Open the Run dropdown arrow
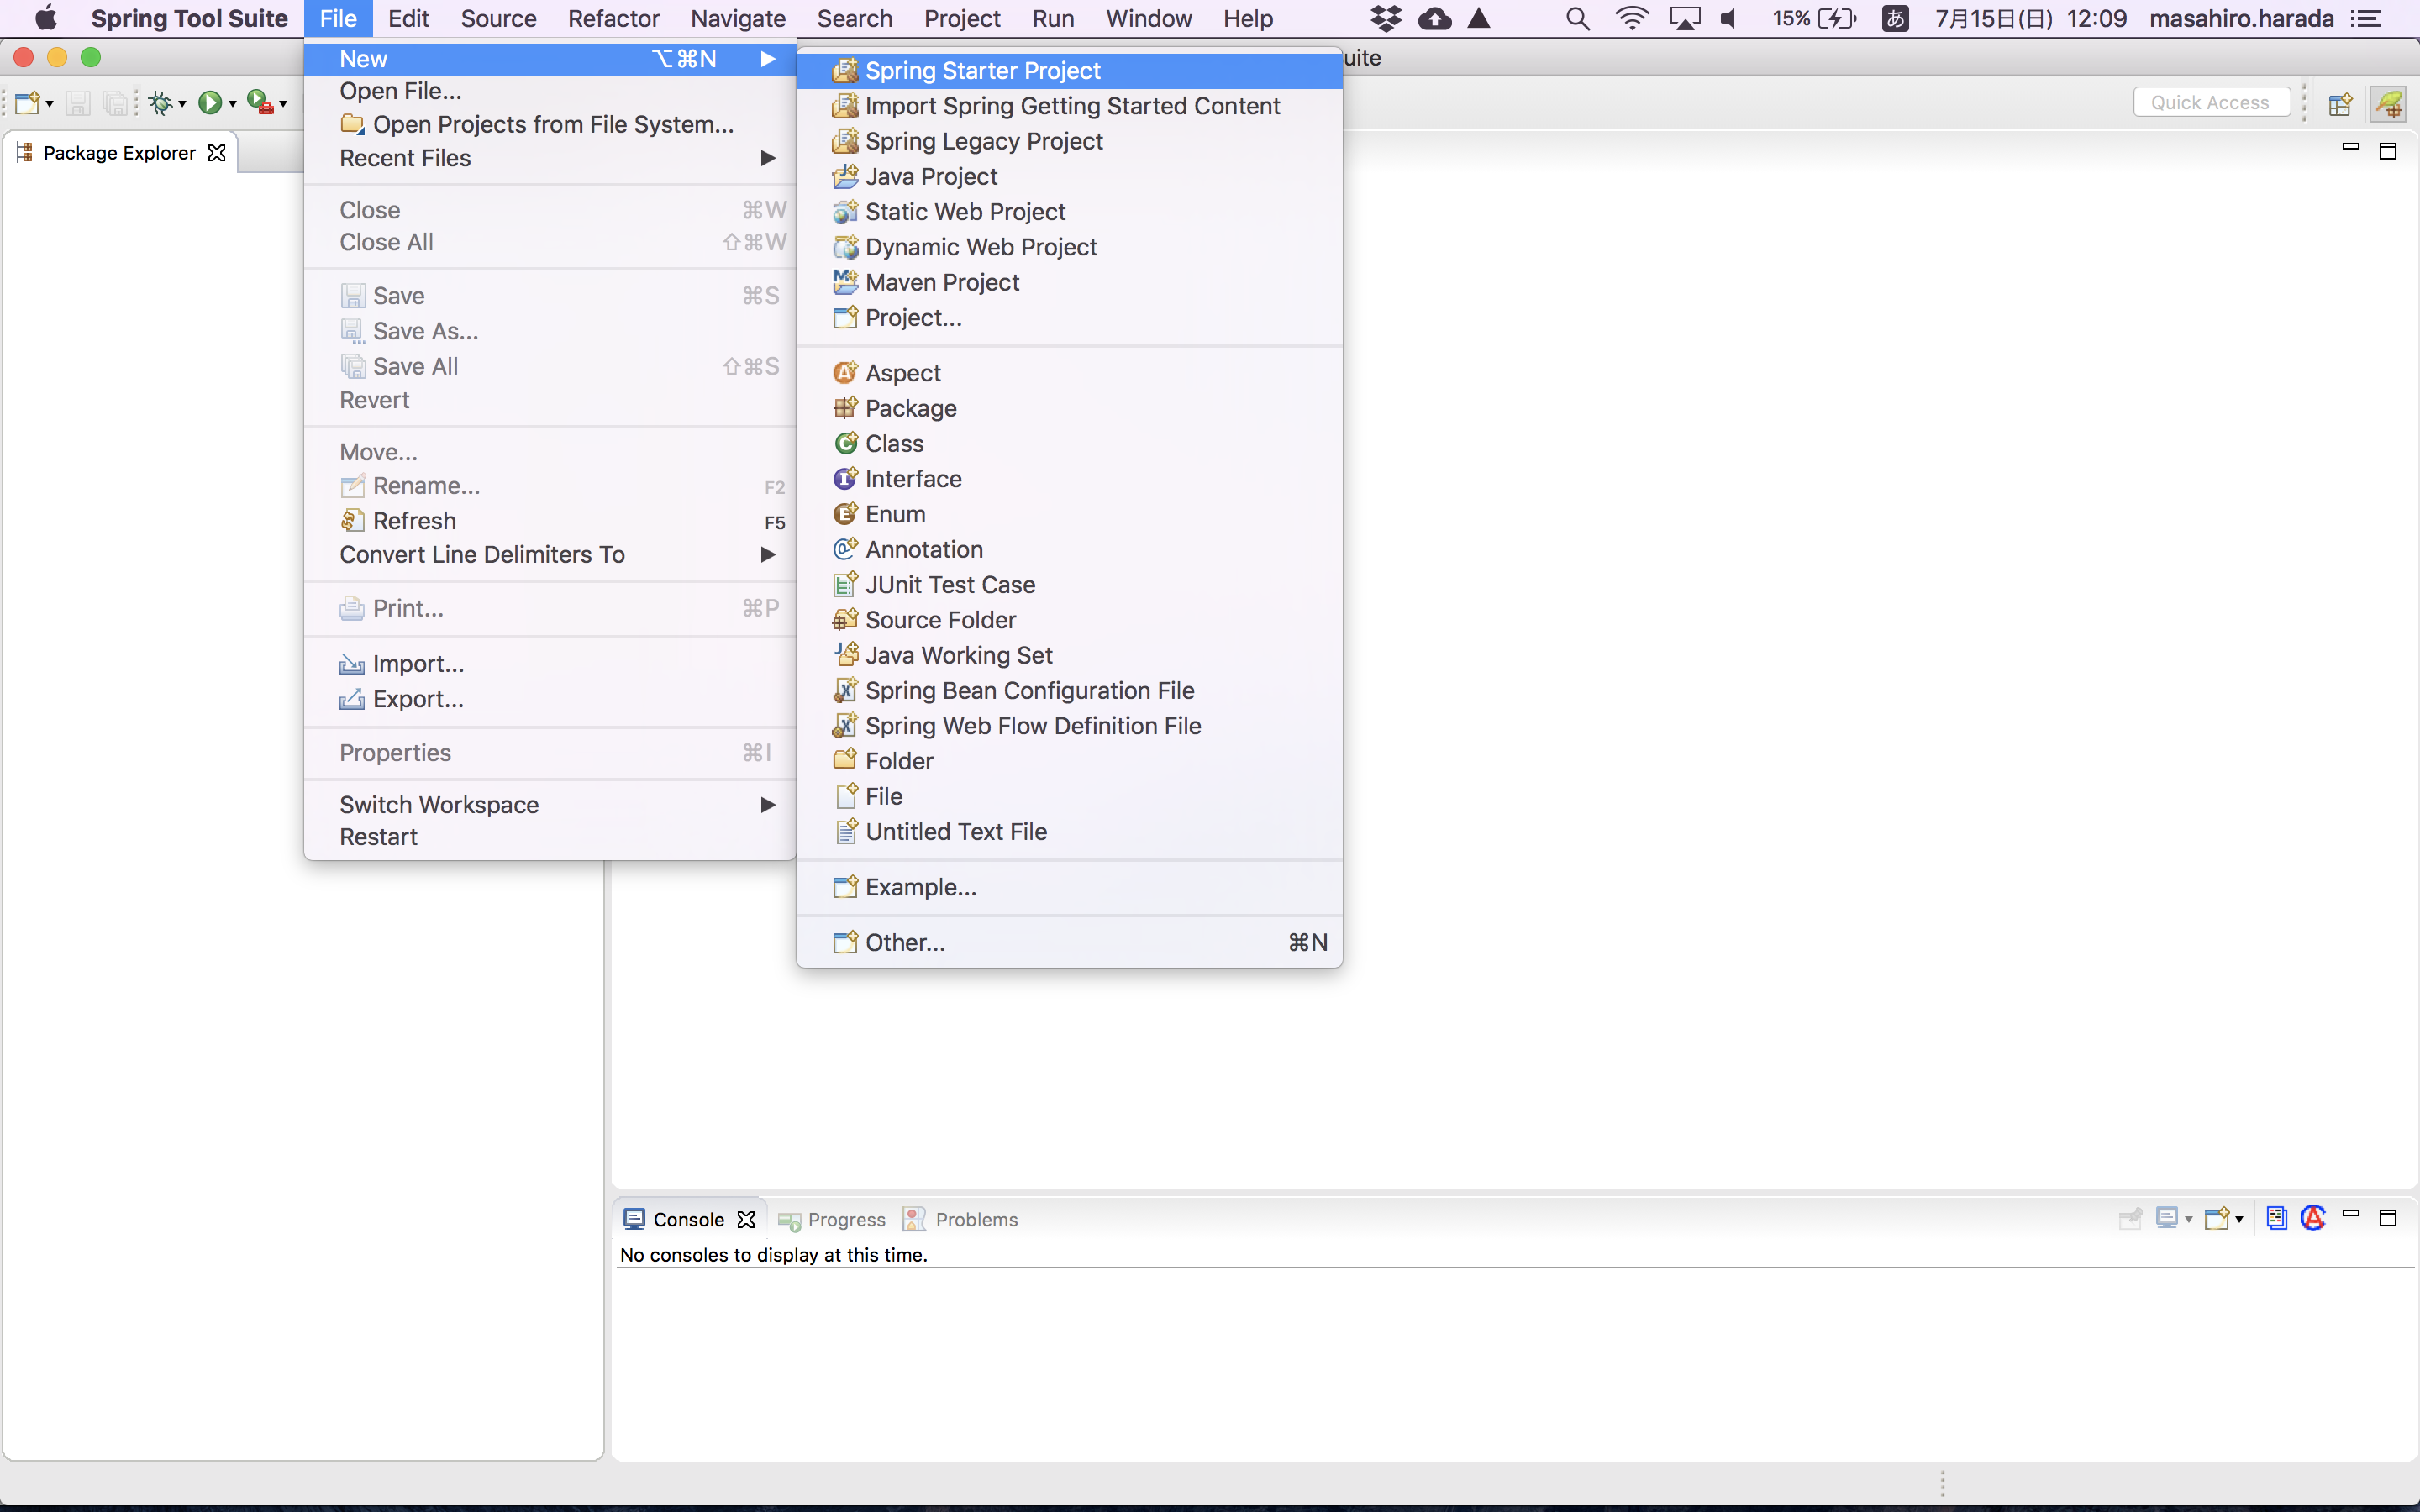 pos(232,104)
